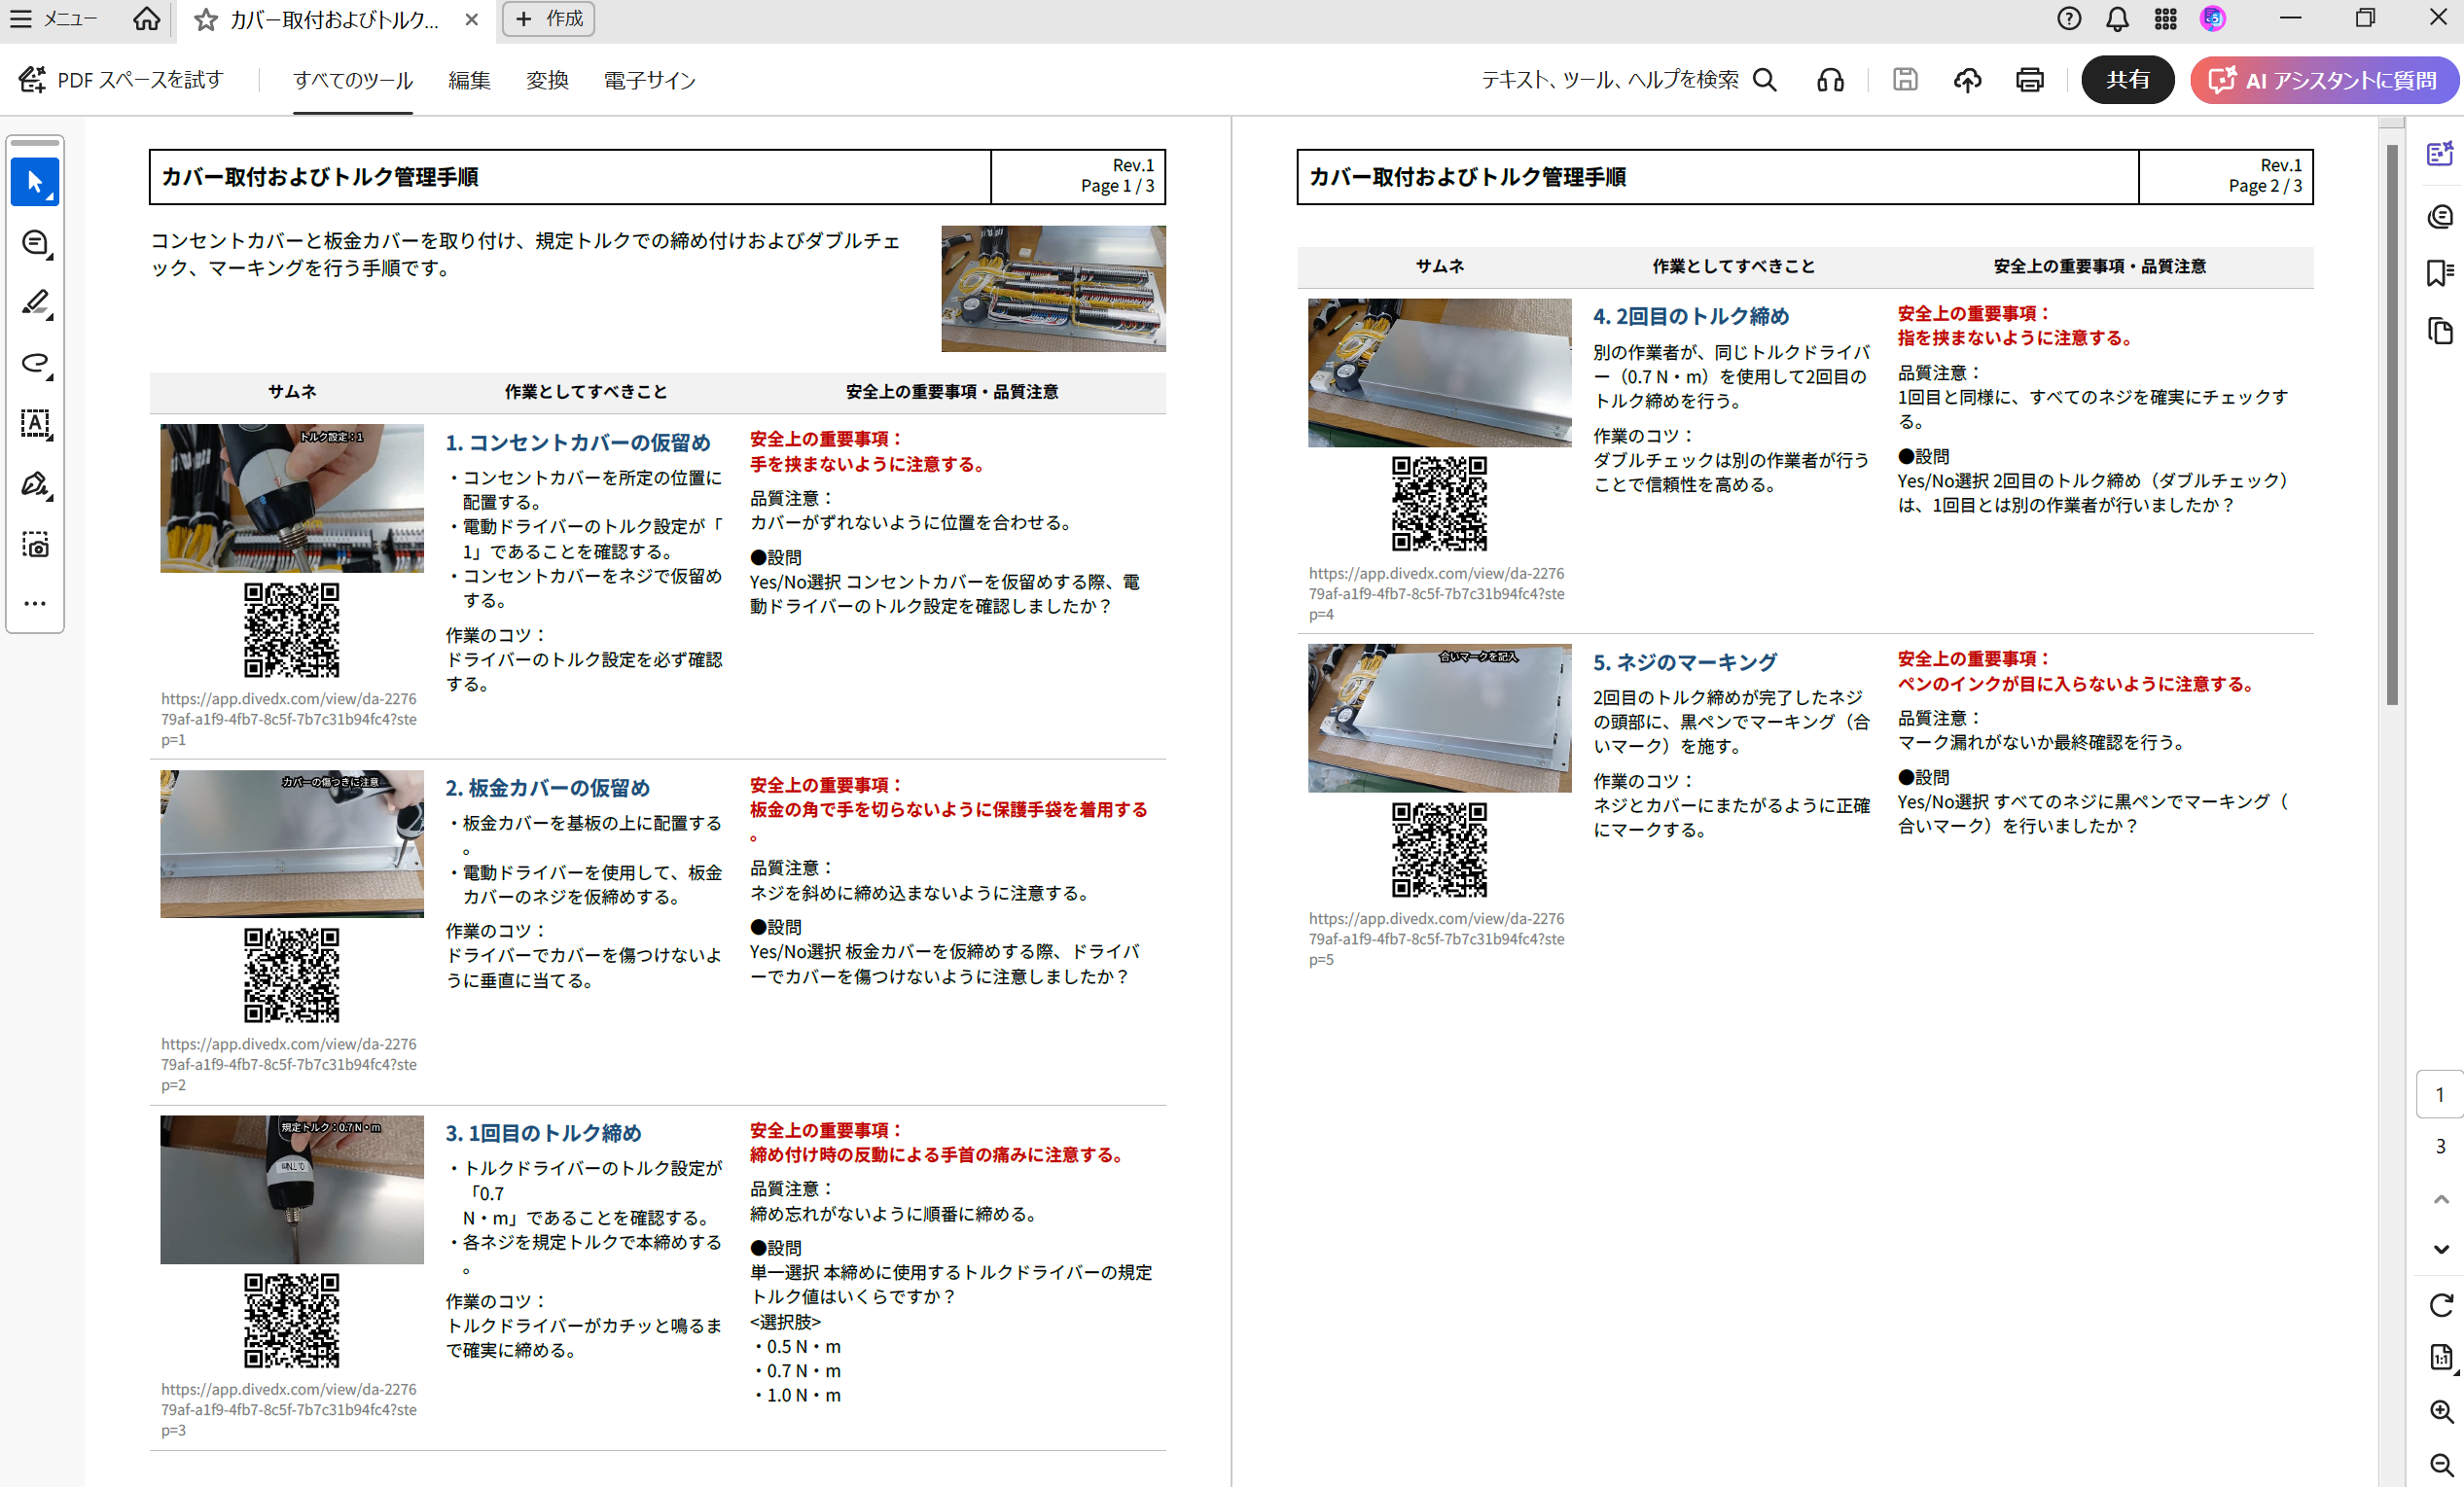Click the search box テキスト、ツール、ヘルプを検索
Viewport: 2464px width, 1487px height.
pos(1628,80)
